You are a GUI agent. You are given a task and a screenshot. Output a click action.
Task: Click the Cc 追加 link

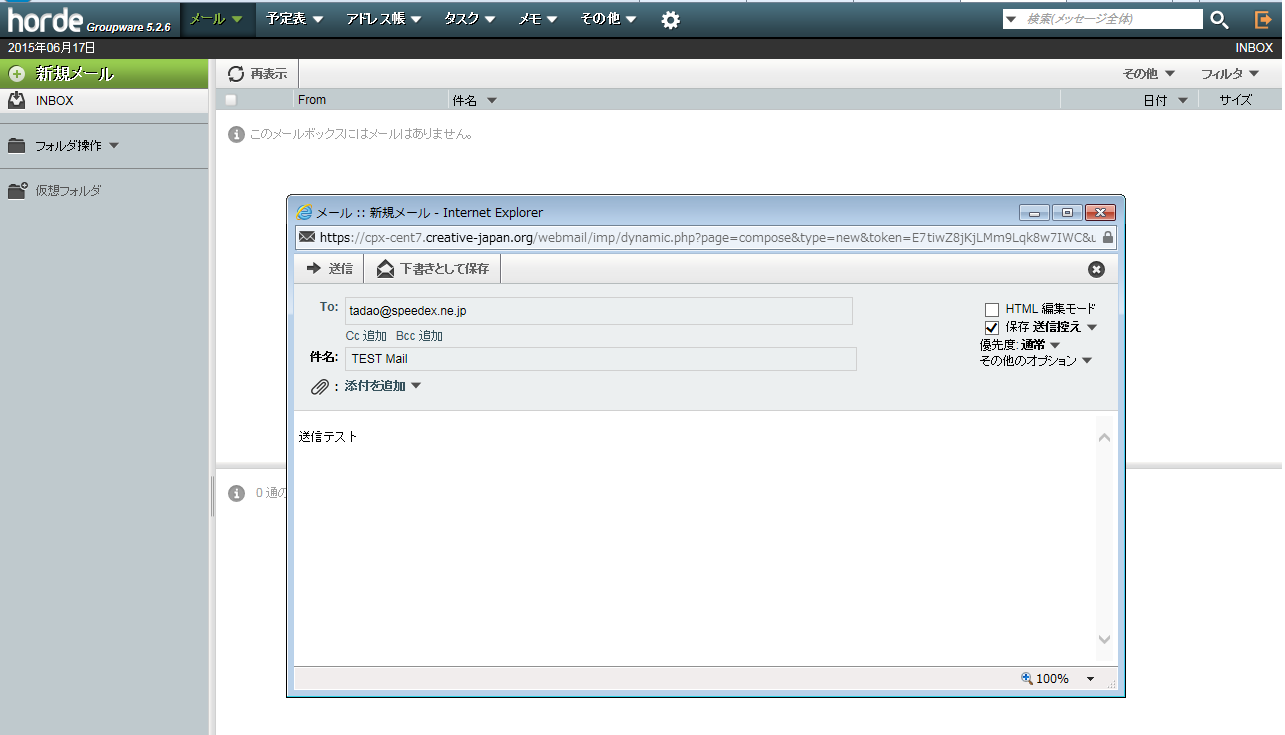point(366,336)
